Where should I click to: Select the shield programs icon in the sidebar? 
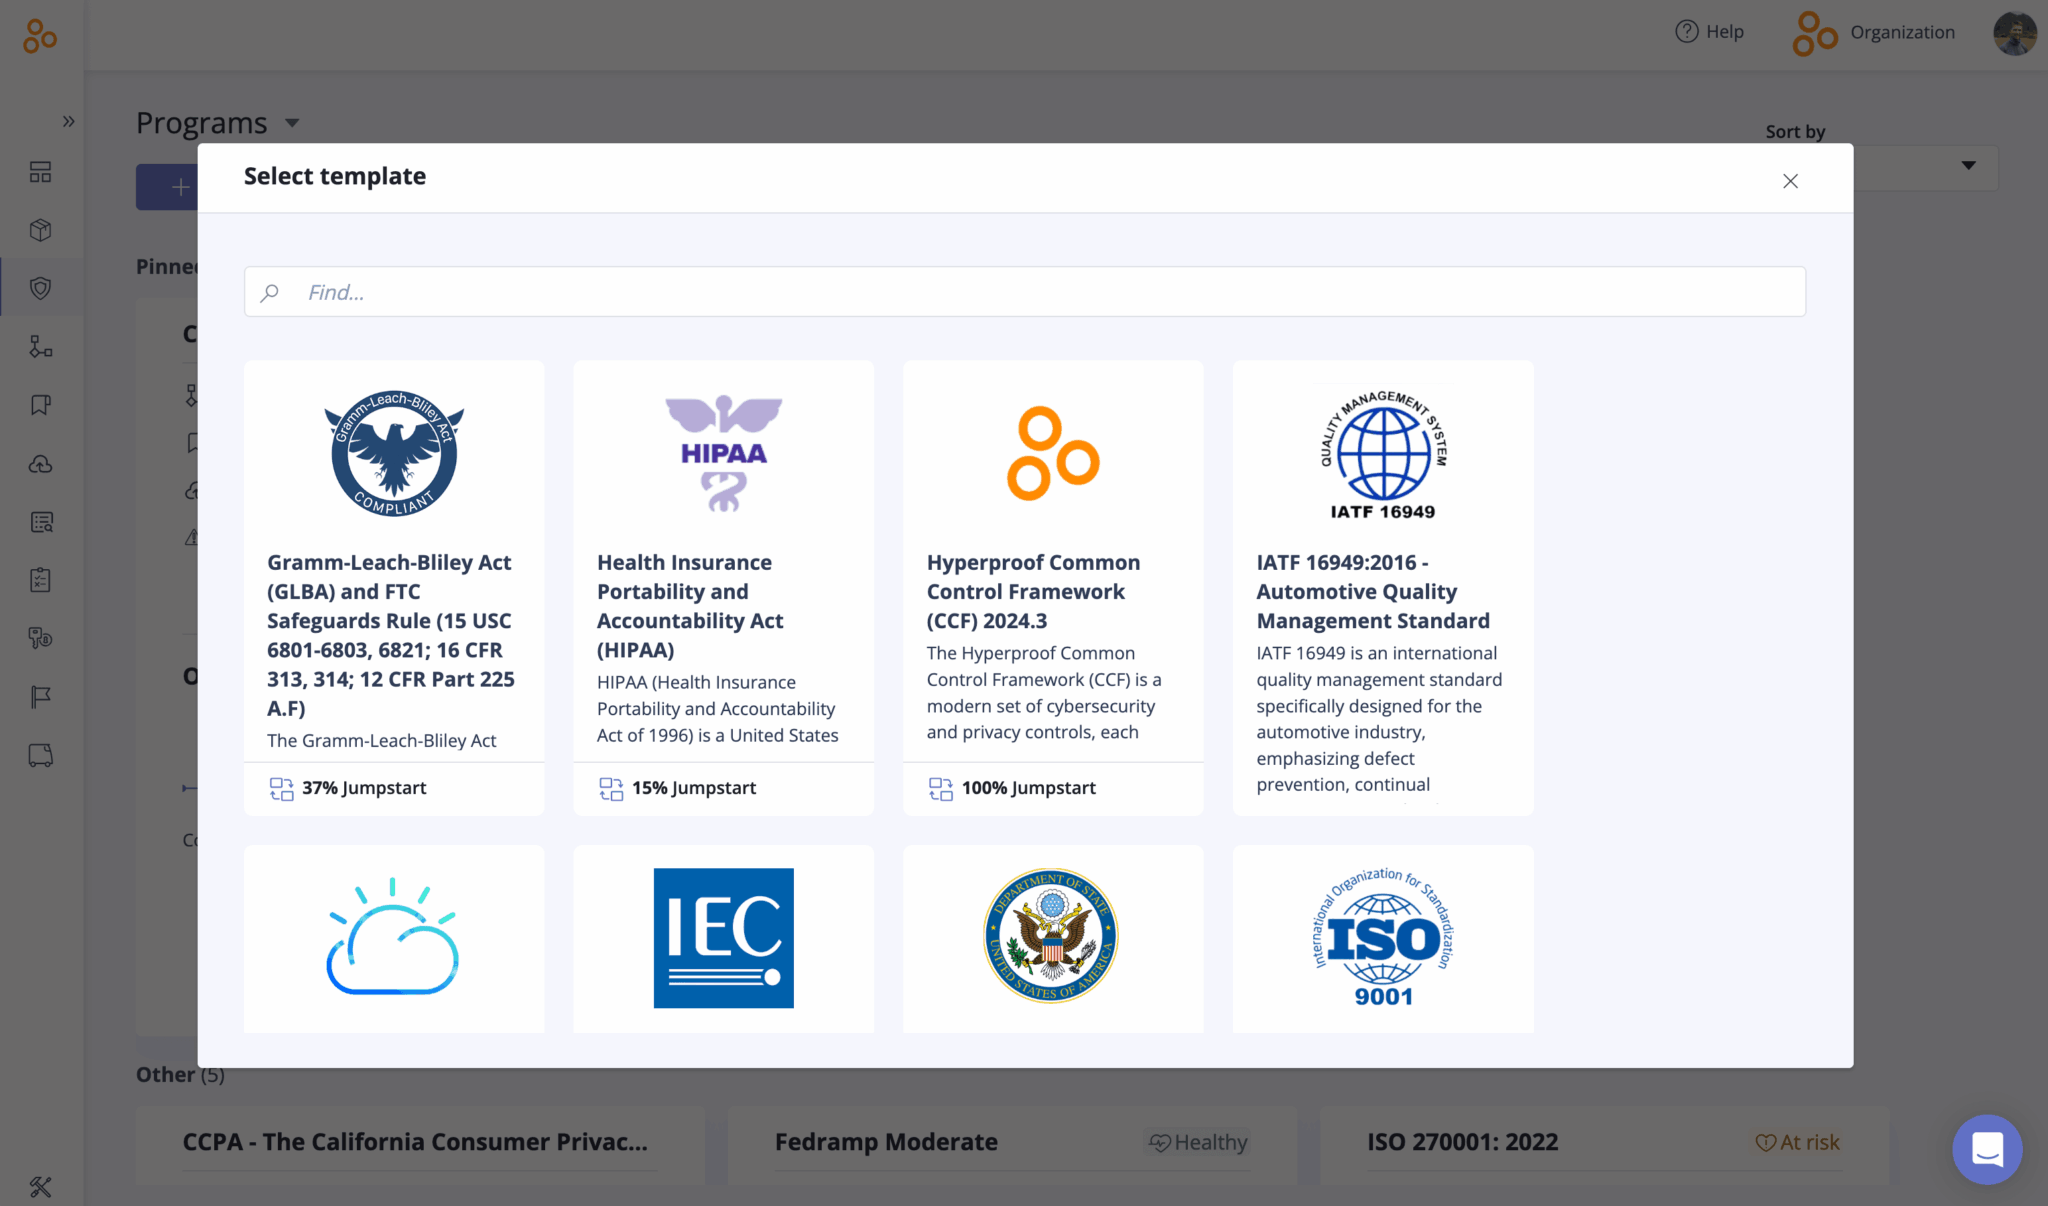pos(40,288)
